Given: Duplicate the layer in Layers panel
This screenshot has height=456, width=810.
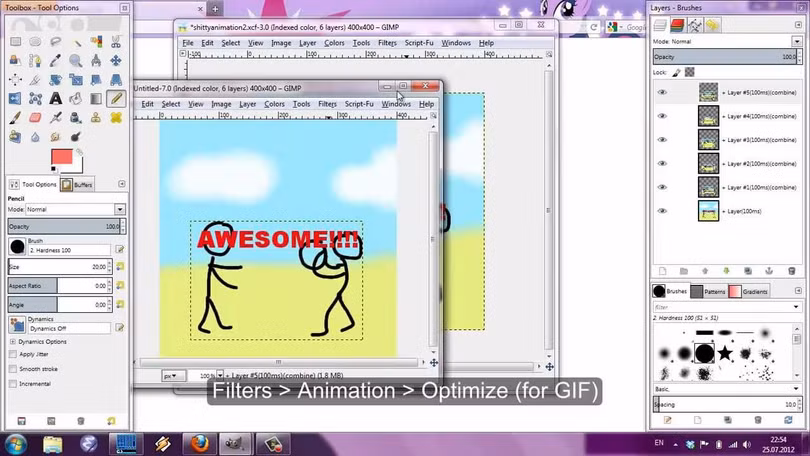Looking at the screenshot, I should (x=747, y=271).
